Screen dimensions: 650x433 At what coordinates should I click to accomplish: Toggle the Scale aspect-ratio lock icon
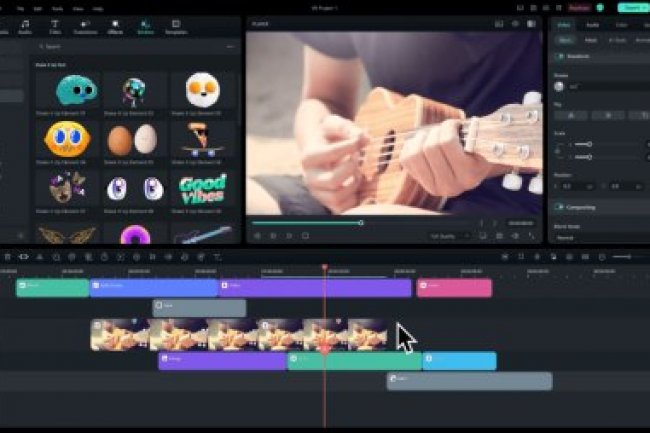coord(559,150)
